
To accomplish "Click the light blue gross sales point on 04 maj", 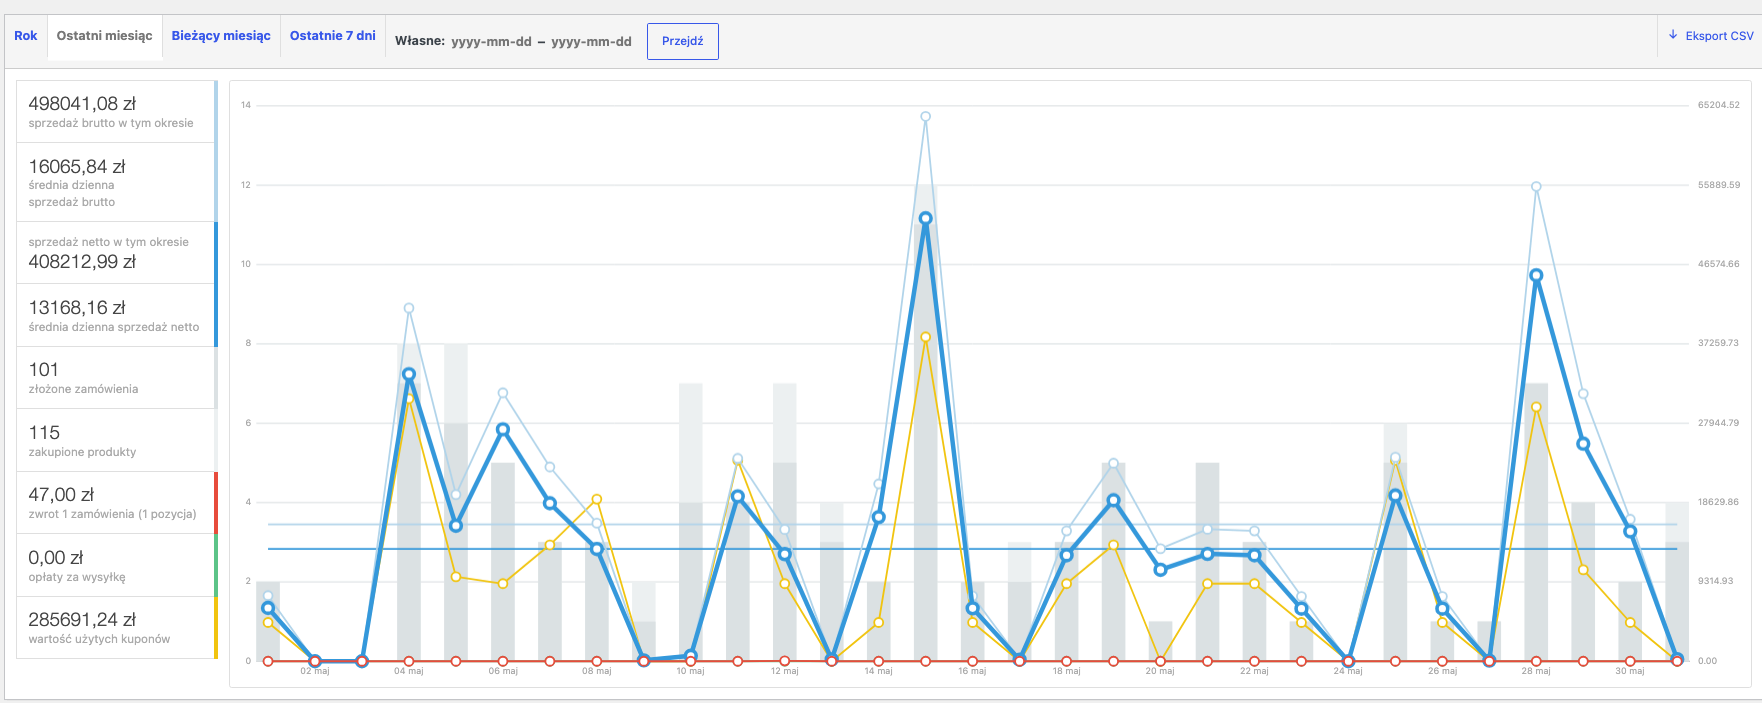I will tap(409, 308).
